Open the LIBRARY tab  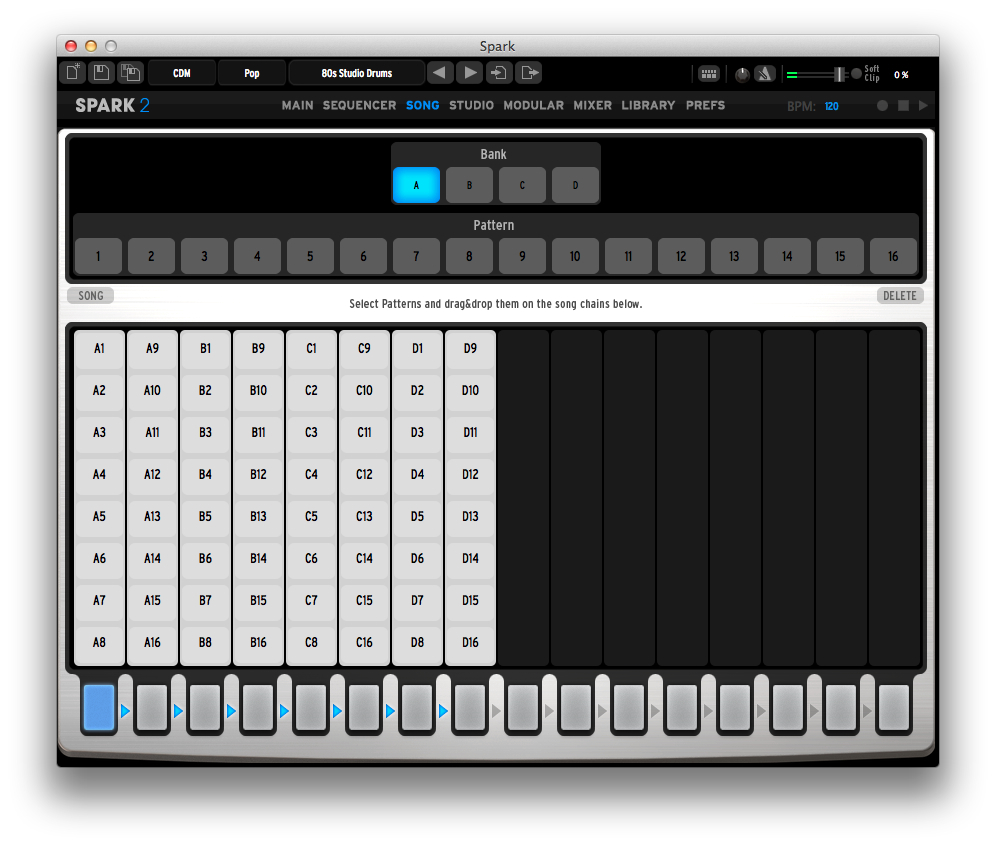tap(648, 105)
